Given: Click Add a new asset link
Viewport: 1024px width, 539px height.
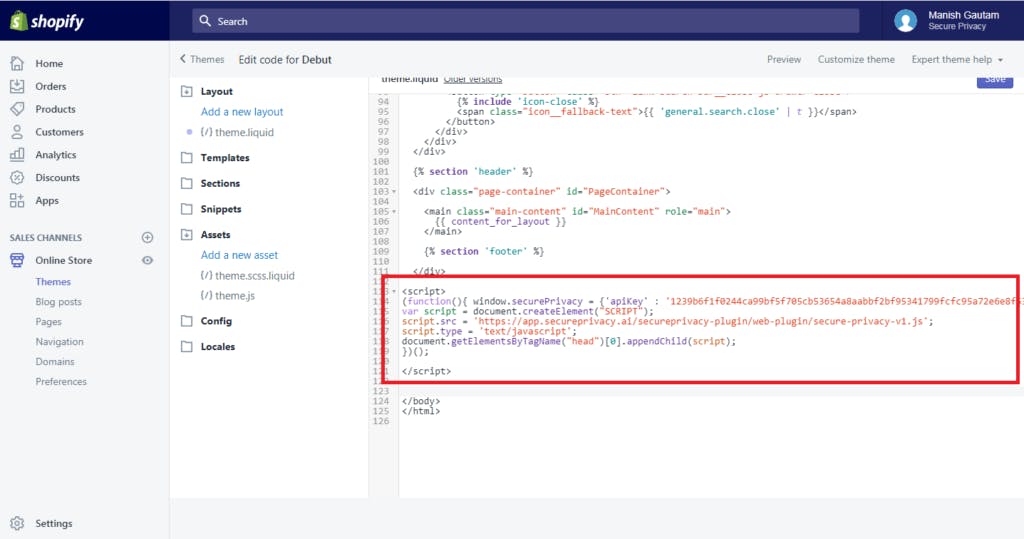Looking at the screenshot, I should (x=239, y=255).
